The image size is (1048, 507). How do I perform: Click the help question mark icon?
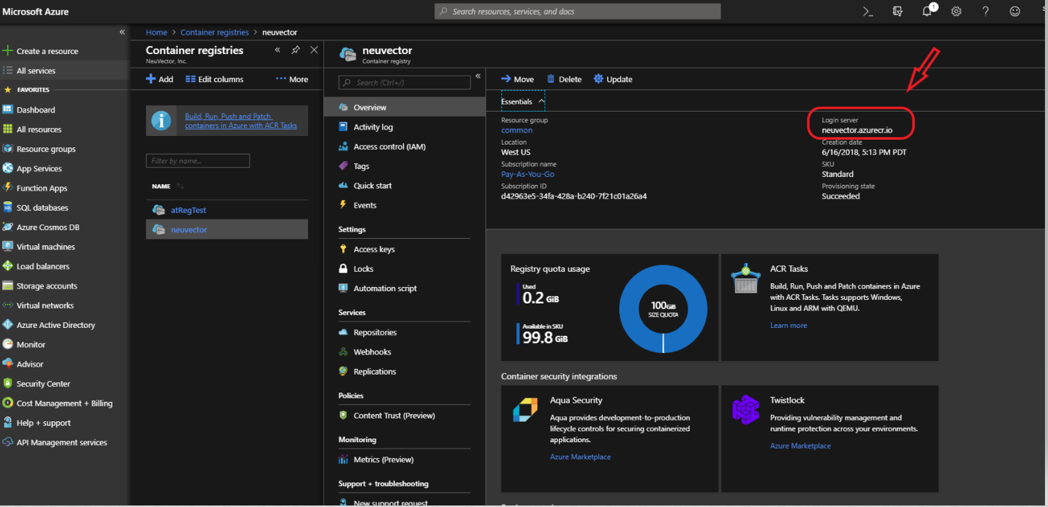pos(985,11)
